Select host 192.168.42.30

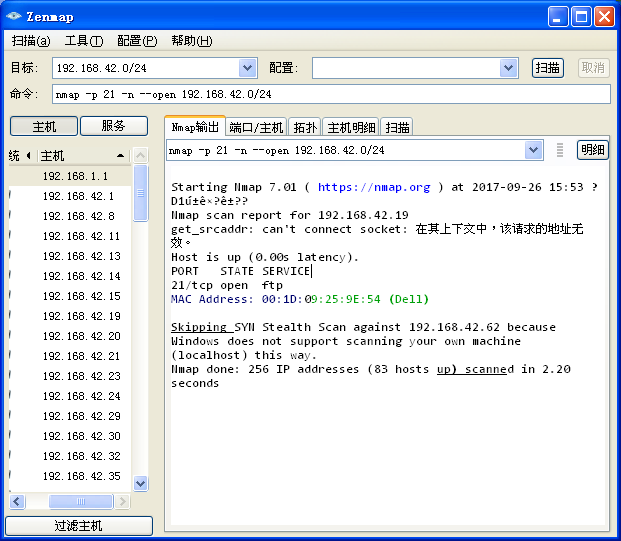coord(70,436)
